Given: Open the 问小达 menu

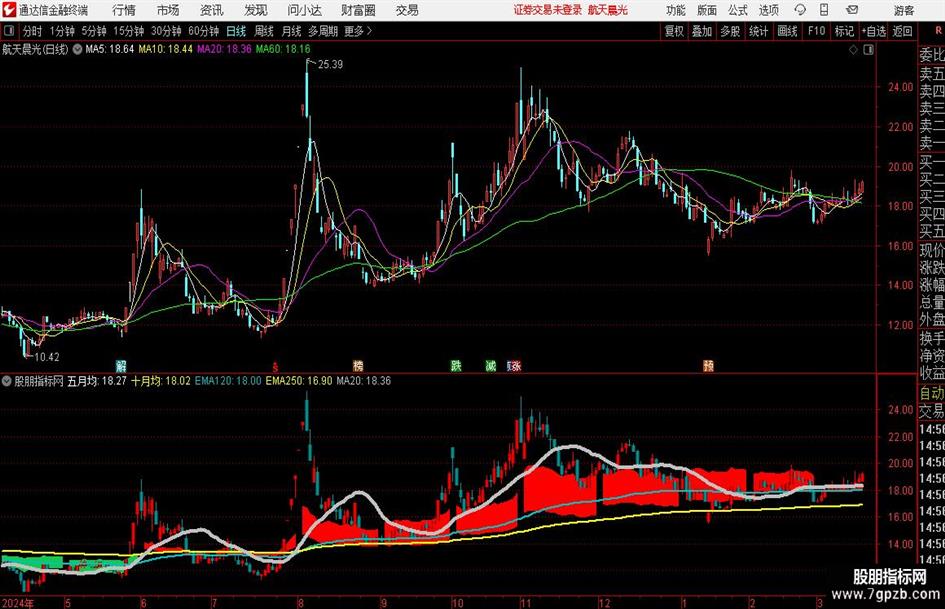Looking at the screenshot, I should pos(304,10).
